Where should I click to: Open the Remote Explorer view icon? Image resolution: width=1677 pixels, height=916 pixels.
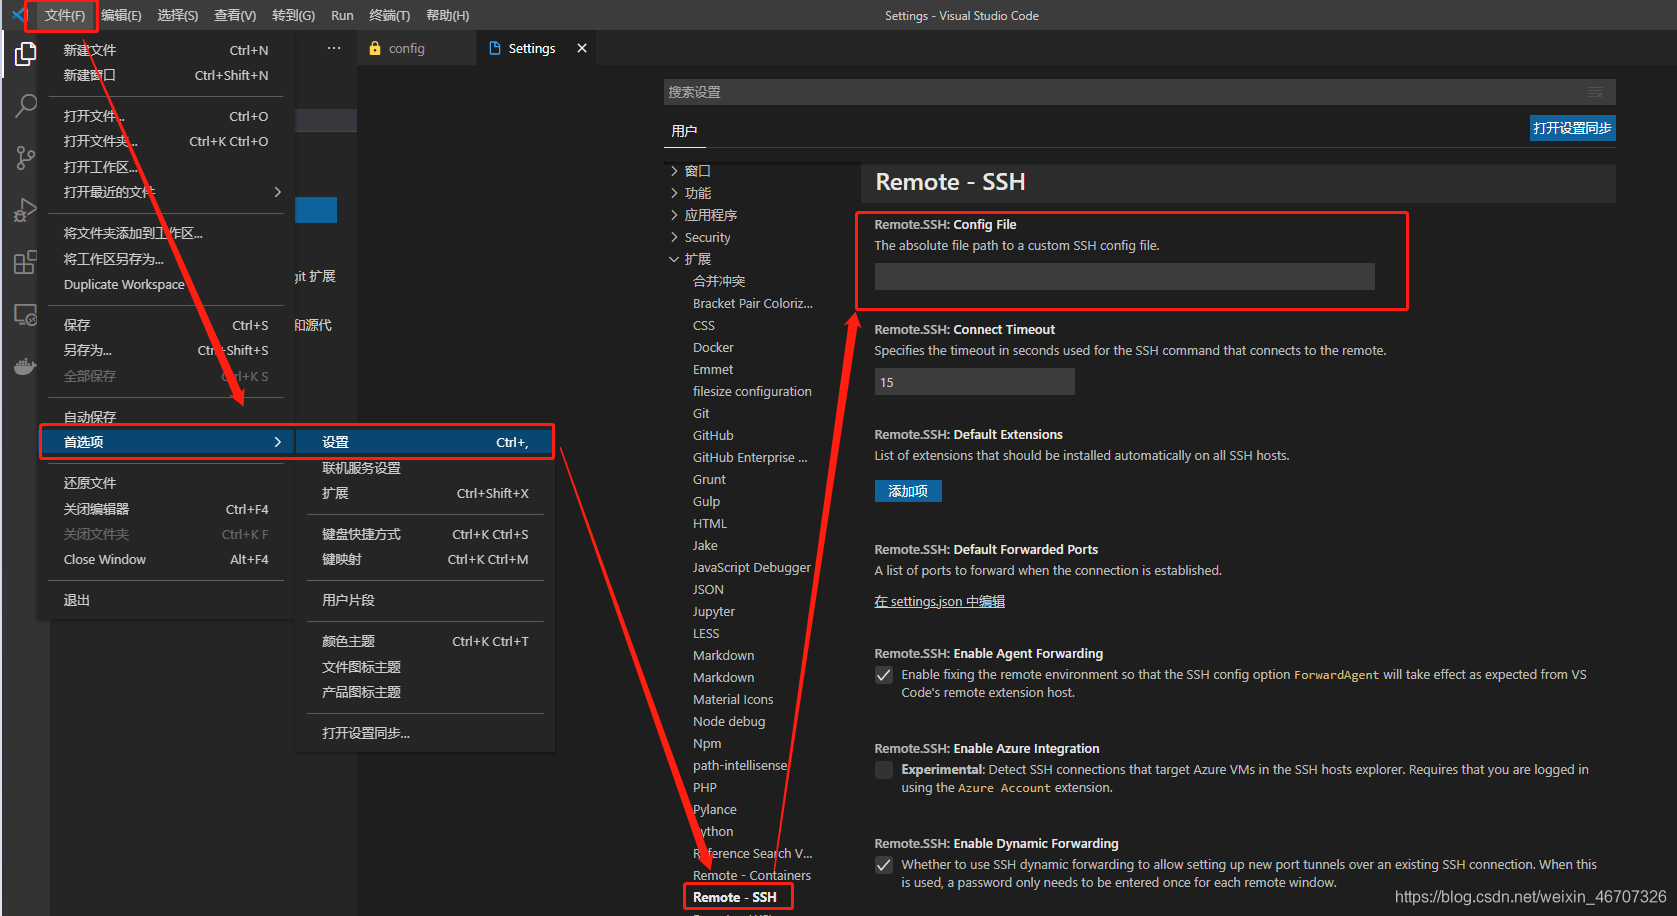[x=25, y=315]
